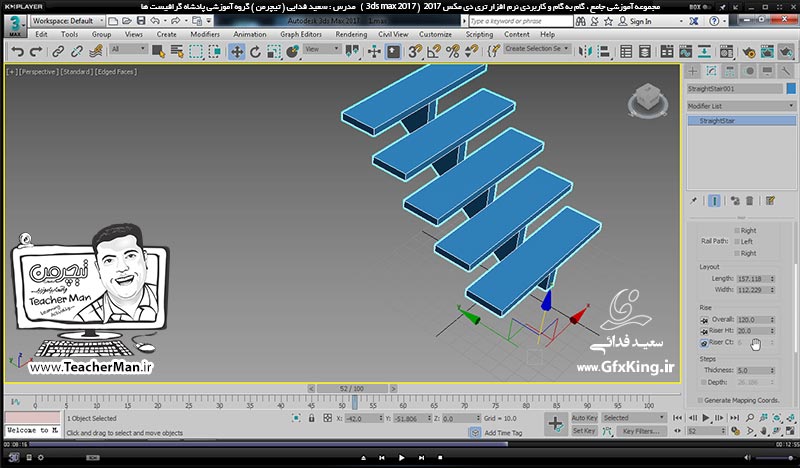The image size is (800, 468).
Task: Play the animation in 3ds Max
Action: tap(706, 417)
